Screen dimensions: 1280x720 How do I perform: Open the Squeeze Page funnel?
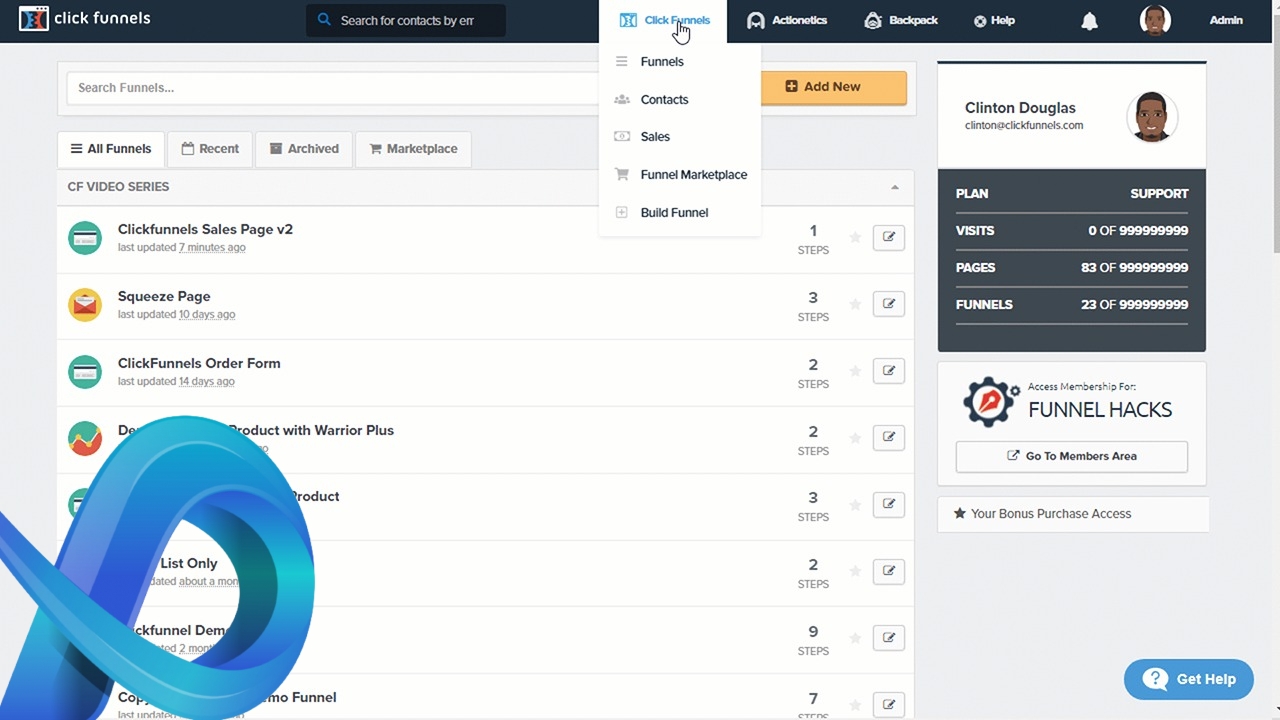[164, 296]
